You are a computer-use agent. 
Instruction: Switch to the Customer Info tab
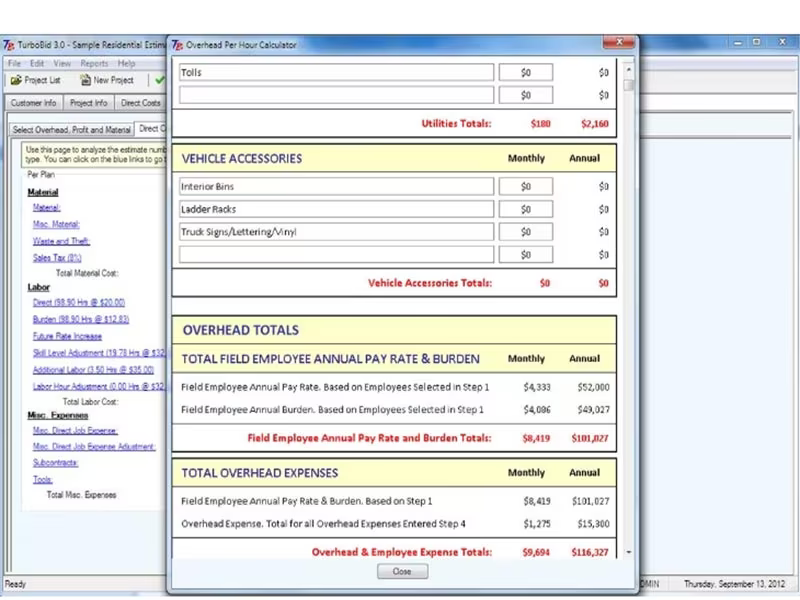pyautogui.click(x=34, y=103)
